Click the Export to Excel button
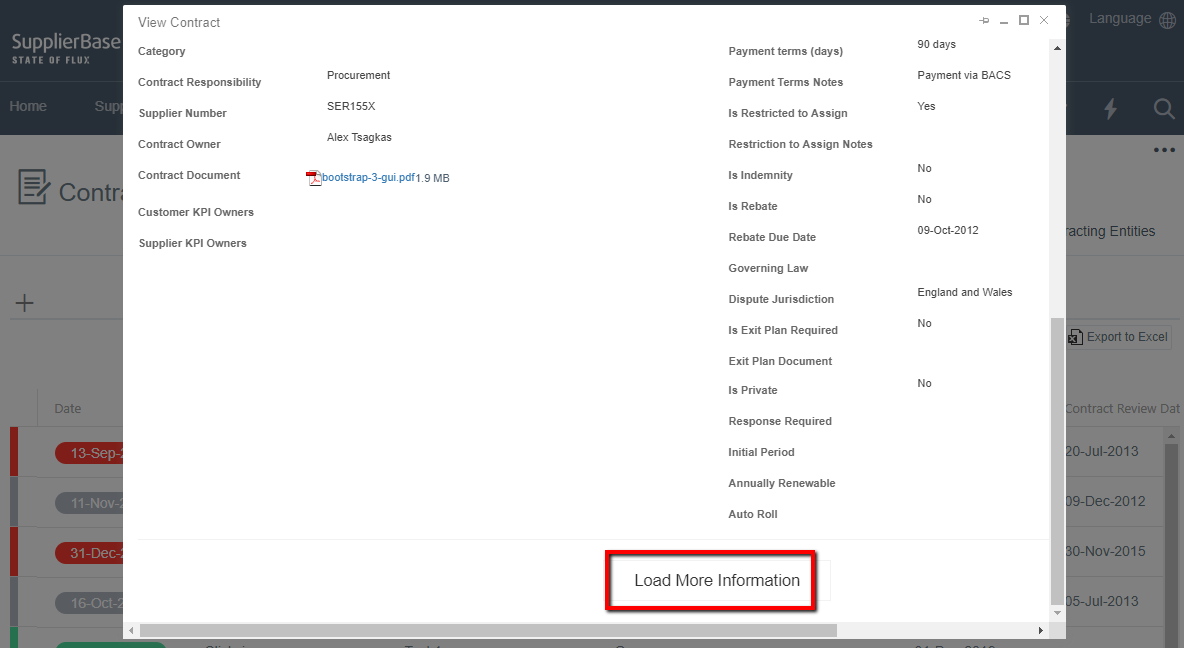The width and height of the screenshot is (1184, 648). 1120,337
